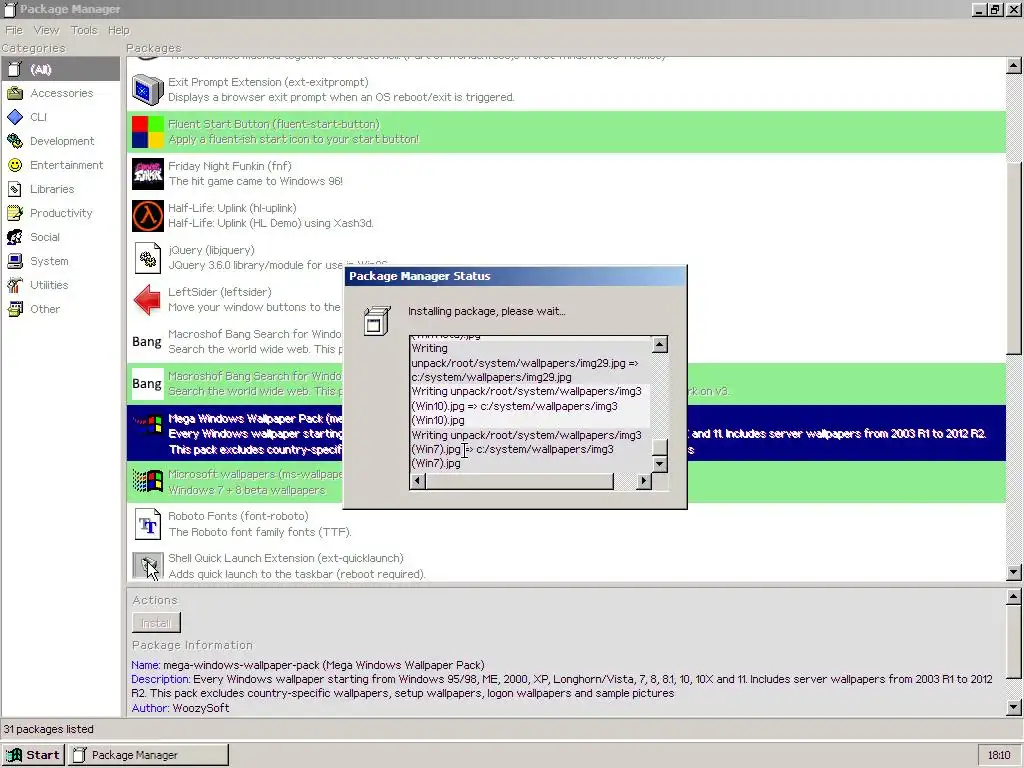
Task: Click the Package Manager Status title bar
Action: coord(515,276)
